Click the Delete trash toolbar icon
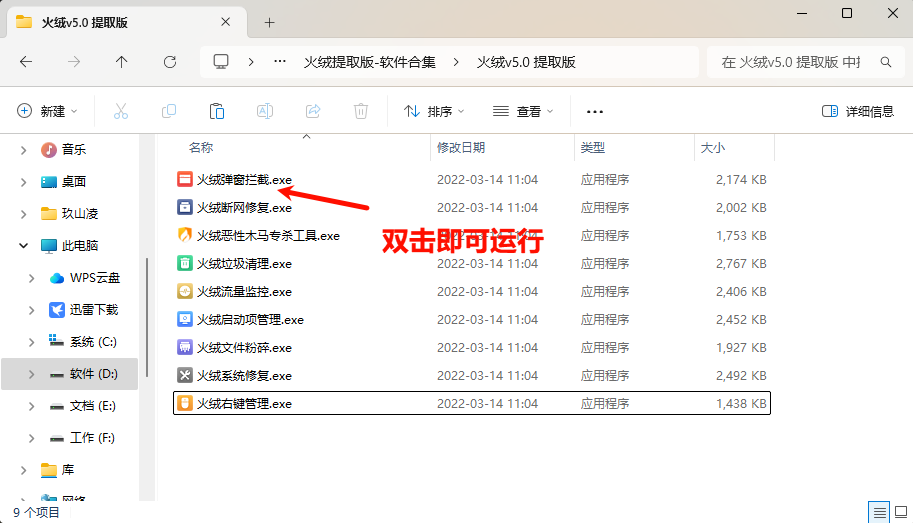The image size is (913, 523). [x=361, y=111]
